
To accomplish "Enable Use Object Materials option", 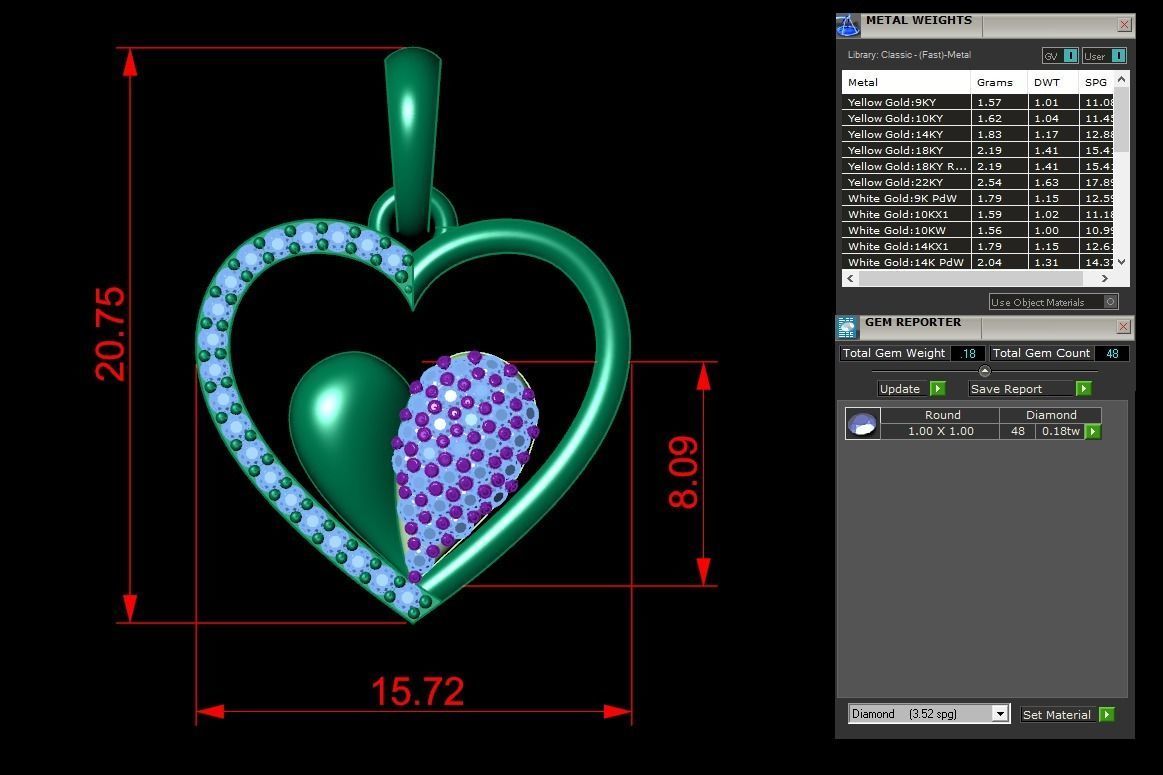I will 1110,302.
